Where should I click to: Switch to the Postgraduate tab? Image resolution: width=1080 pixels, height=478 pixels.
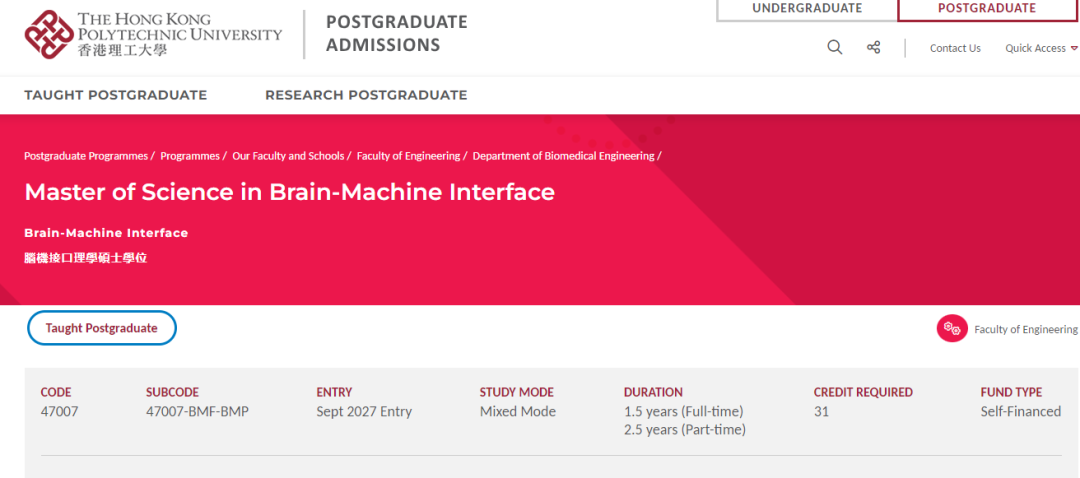[986, 10]
